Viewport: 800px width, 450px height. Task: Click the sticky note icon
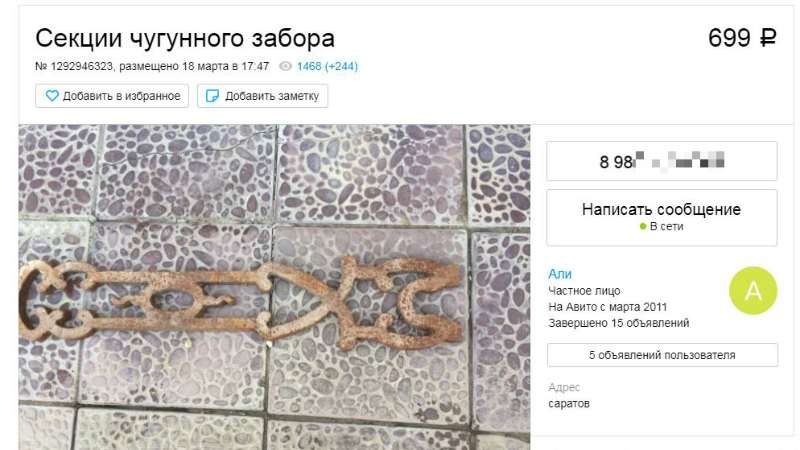[212, 96]
